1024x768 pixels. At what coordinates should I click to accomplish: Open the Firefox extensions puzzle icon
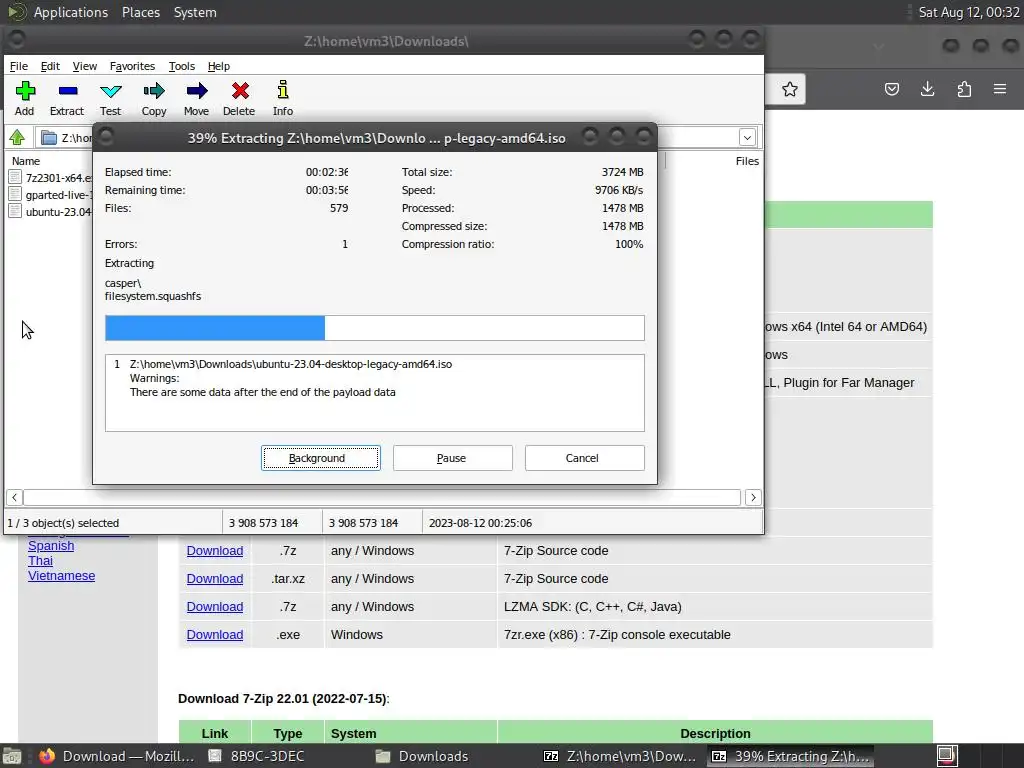click(x=964, y=89)
